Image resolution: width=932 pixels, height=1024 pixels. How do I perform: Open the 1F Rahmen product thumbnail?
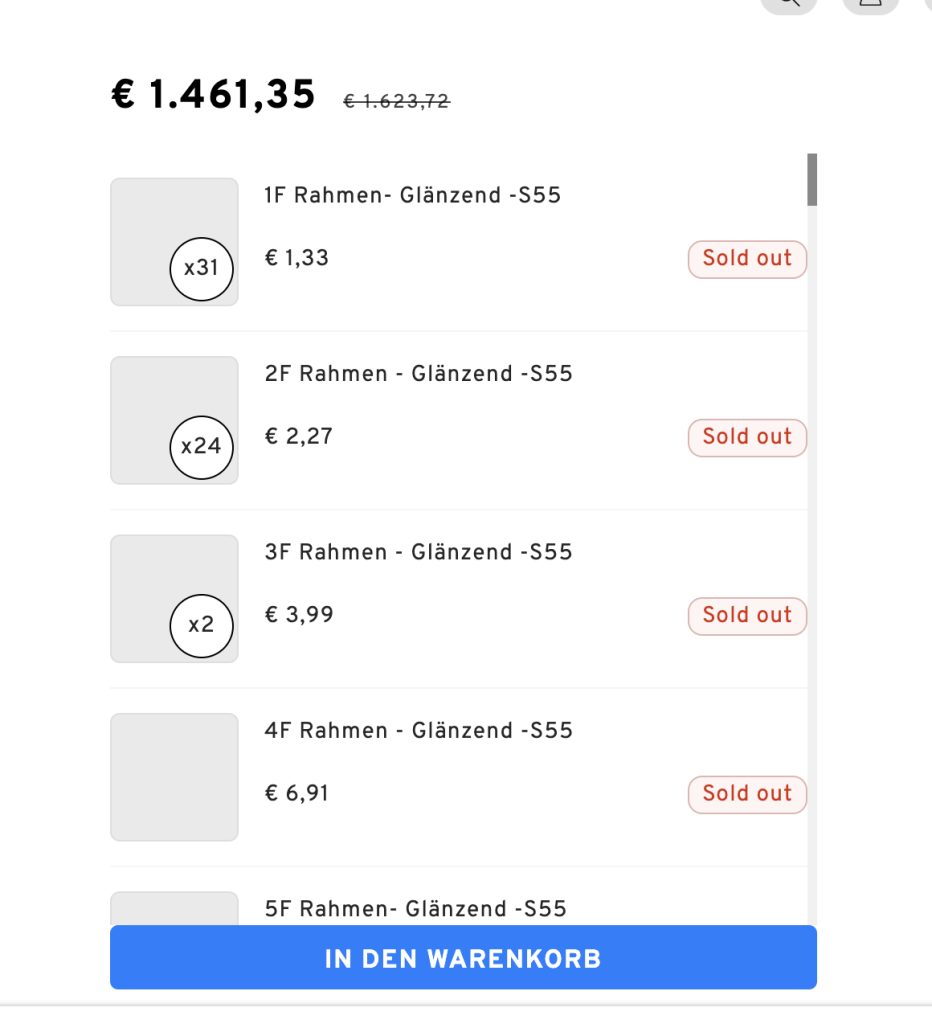[174, 242]
